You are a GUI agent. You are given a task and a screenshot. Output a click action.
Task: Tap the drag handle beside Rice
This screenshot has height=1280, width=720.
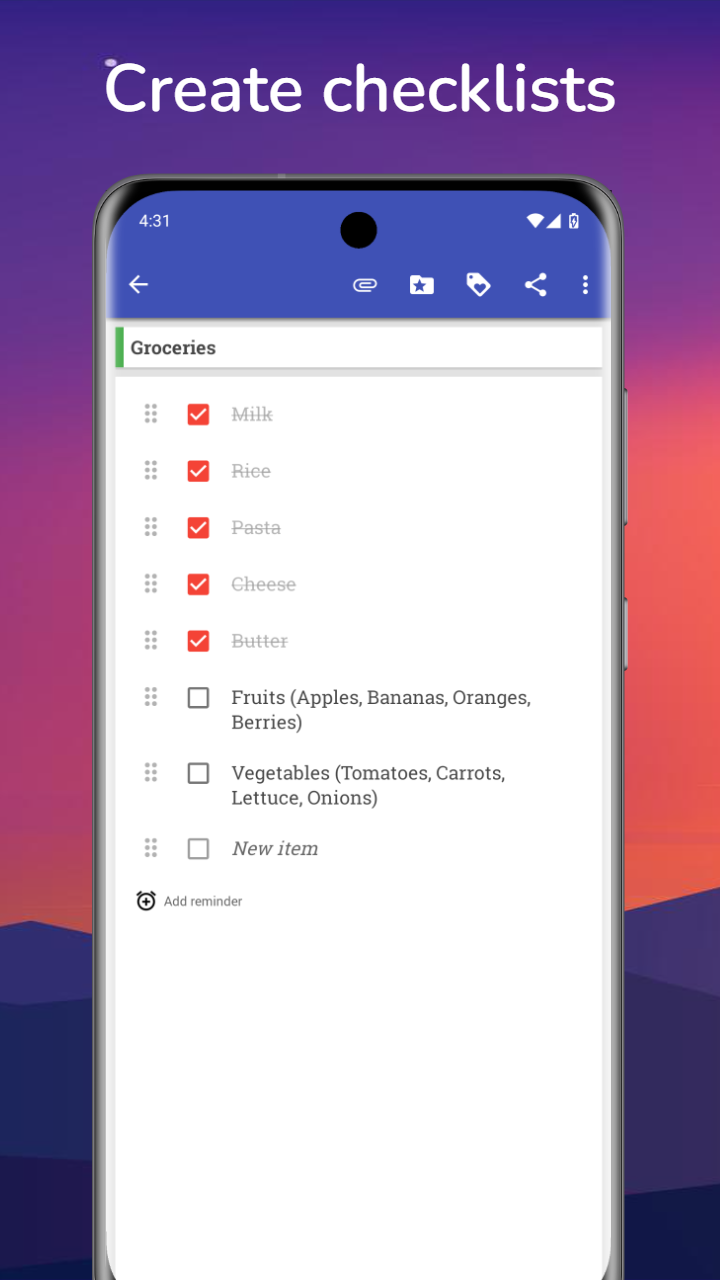tap(151, 470)
